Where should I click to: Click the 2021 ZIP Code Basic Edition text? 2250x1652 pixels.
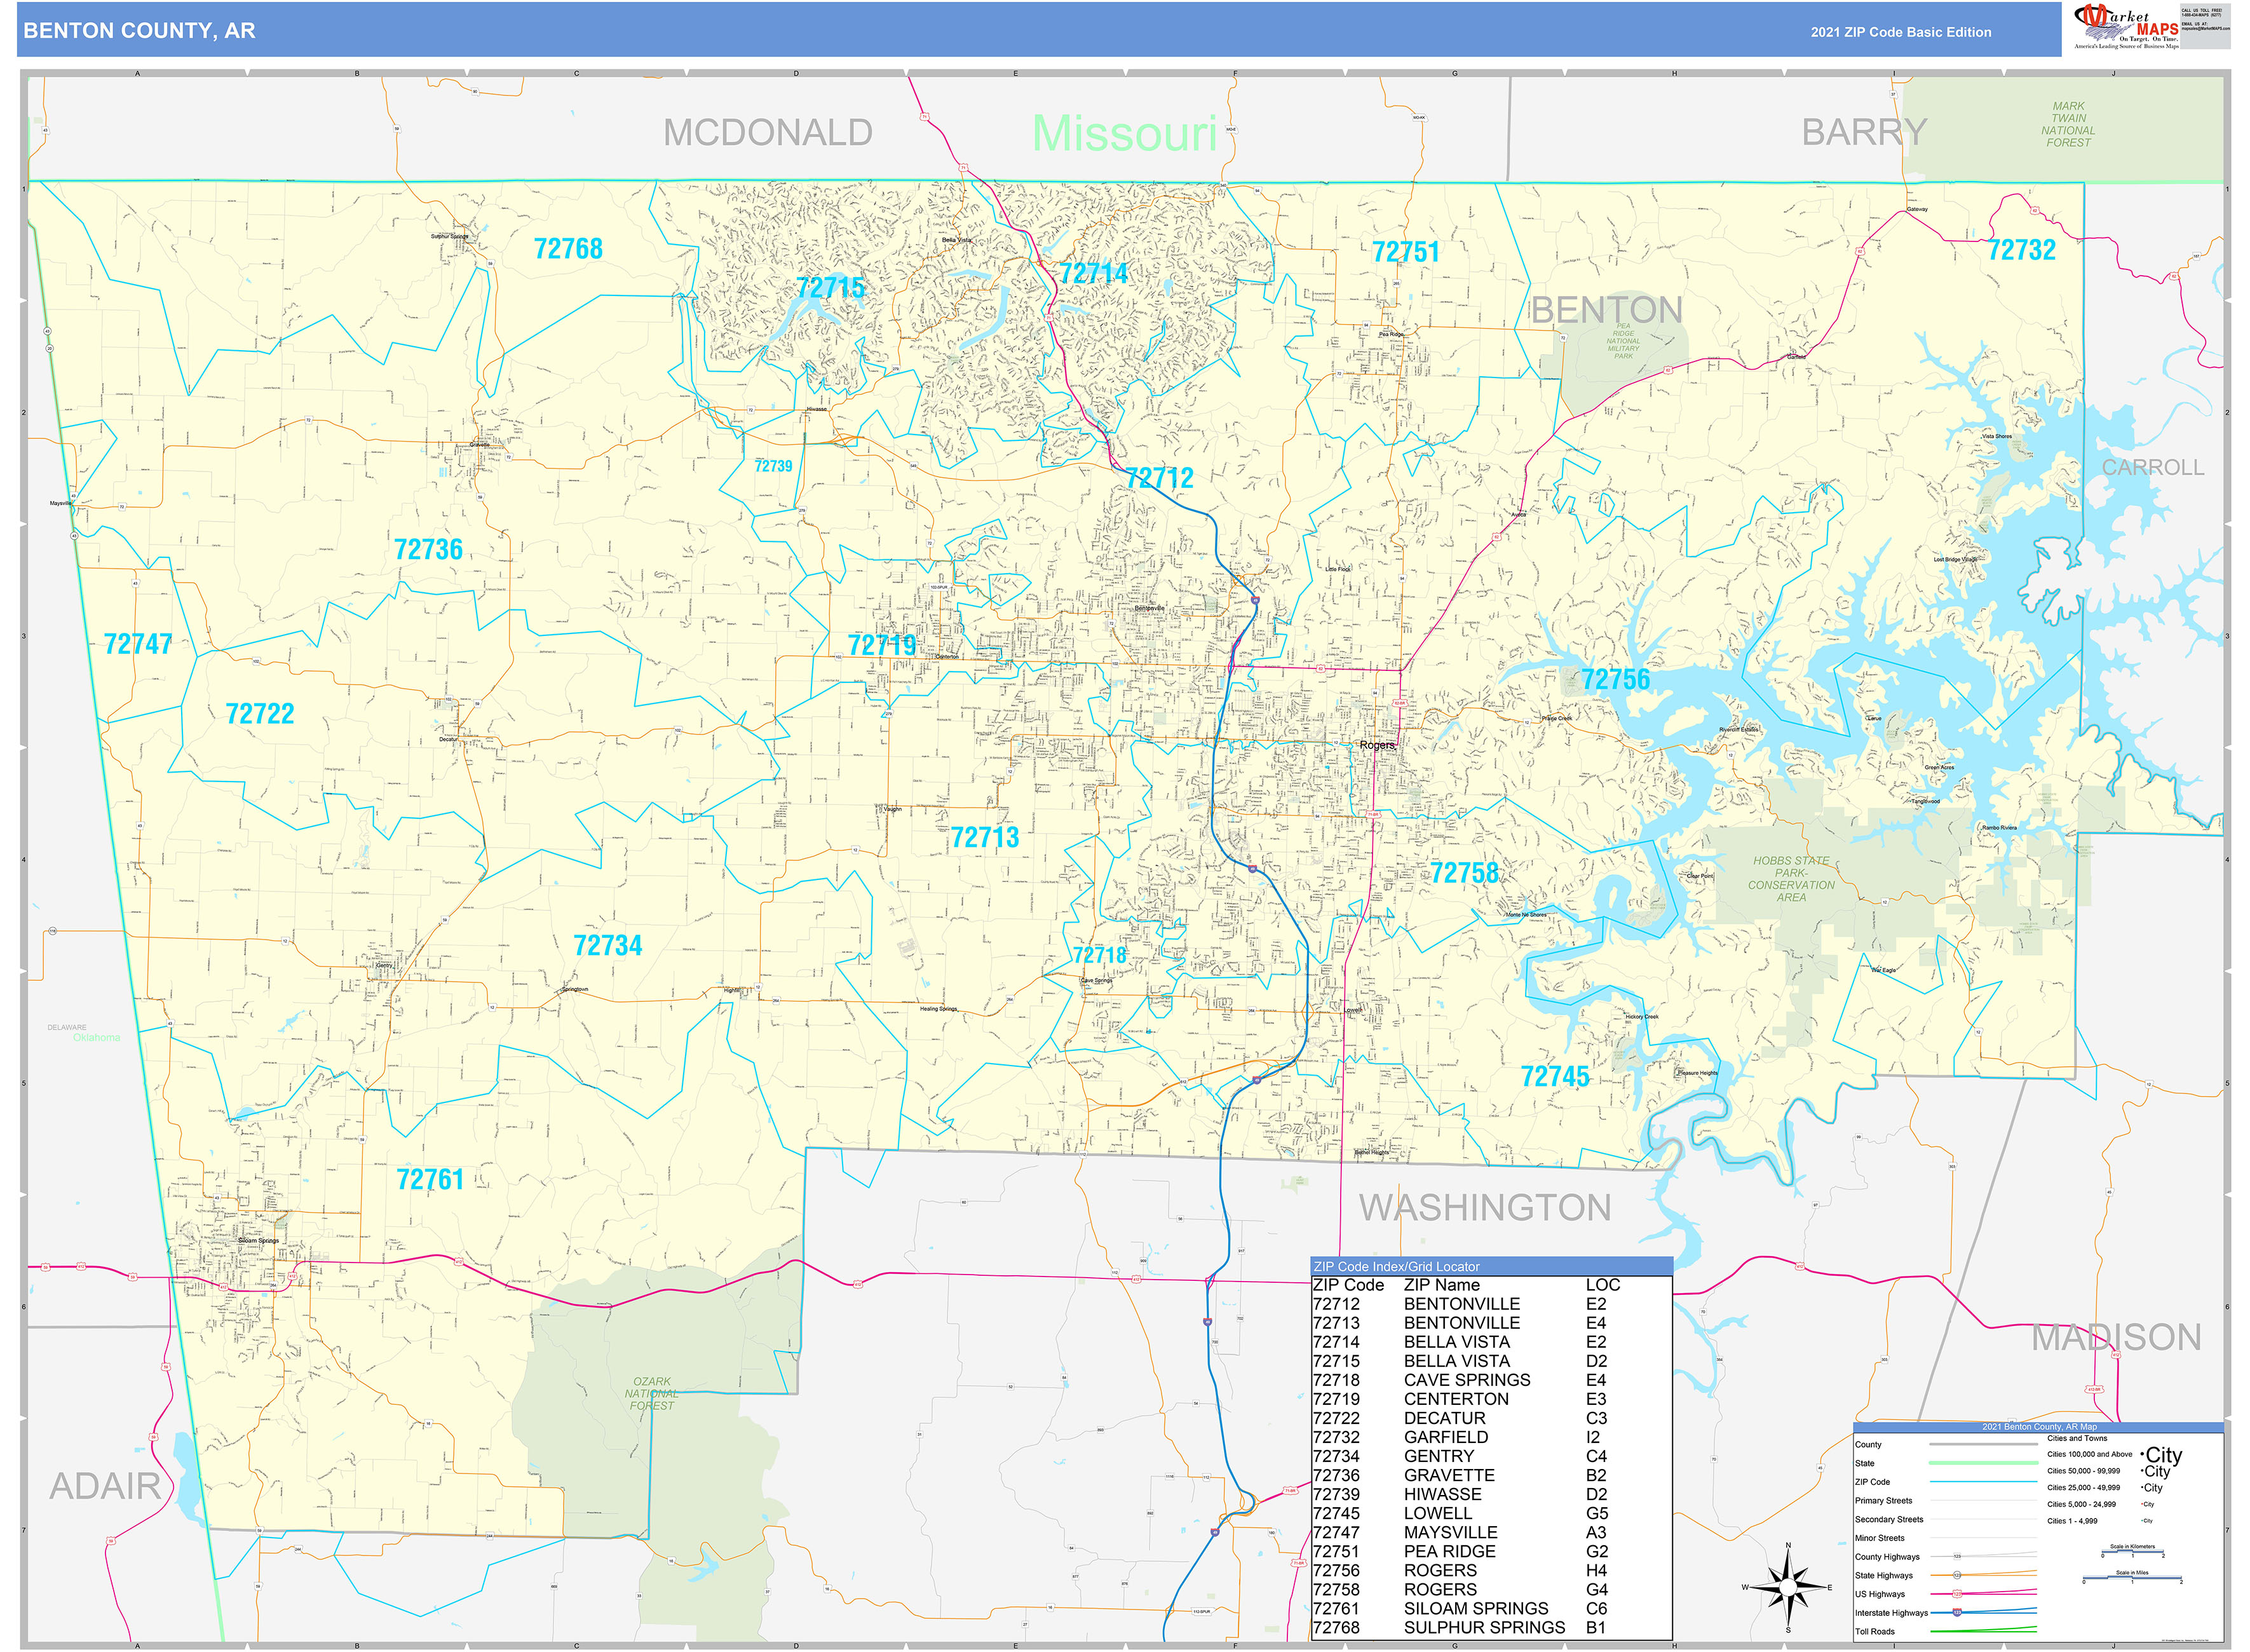coord(1900,32)
